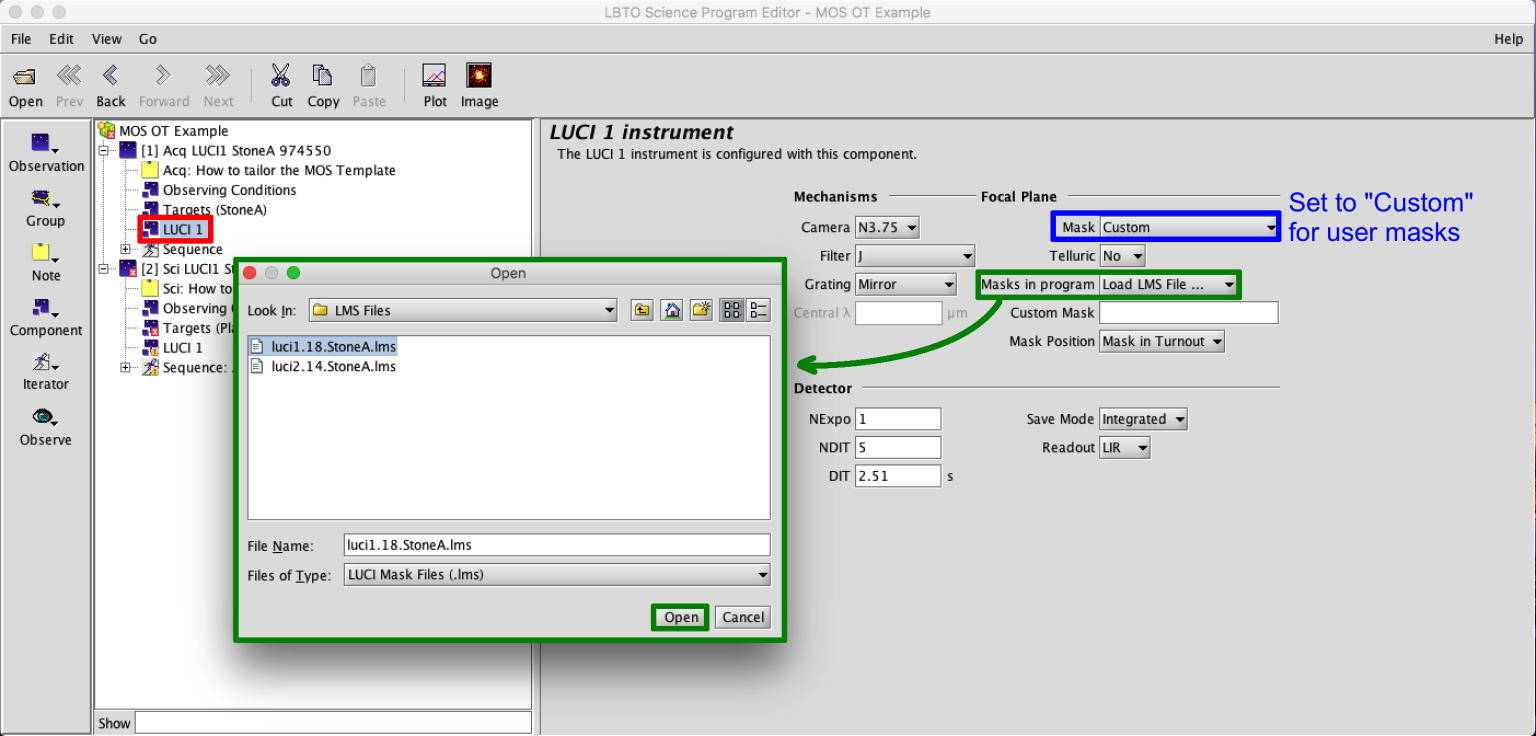Click the Open toolbar icon

tap(25, 76)
